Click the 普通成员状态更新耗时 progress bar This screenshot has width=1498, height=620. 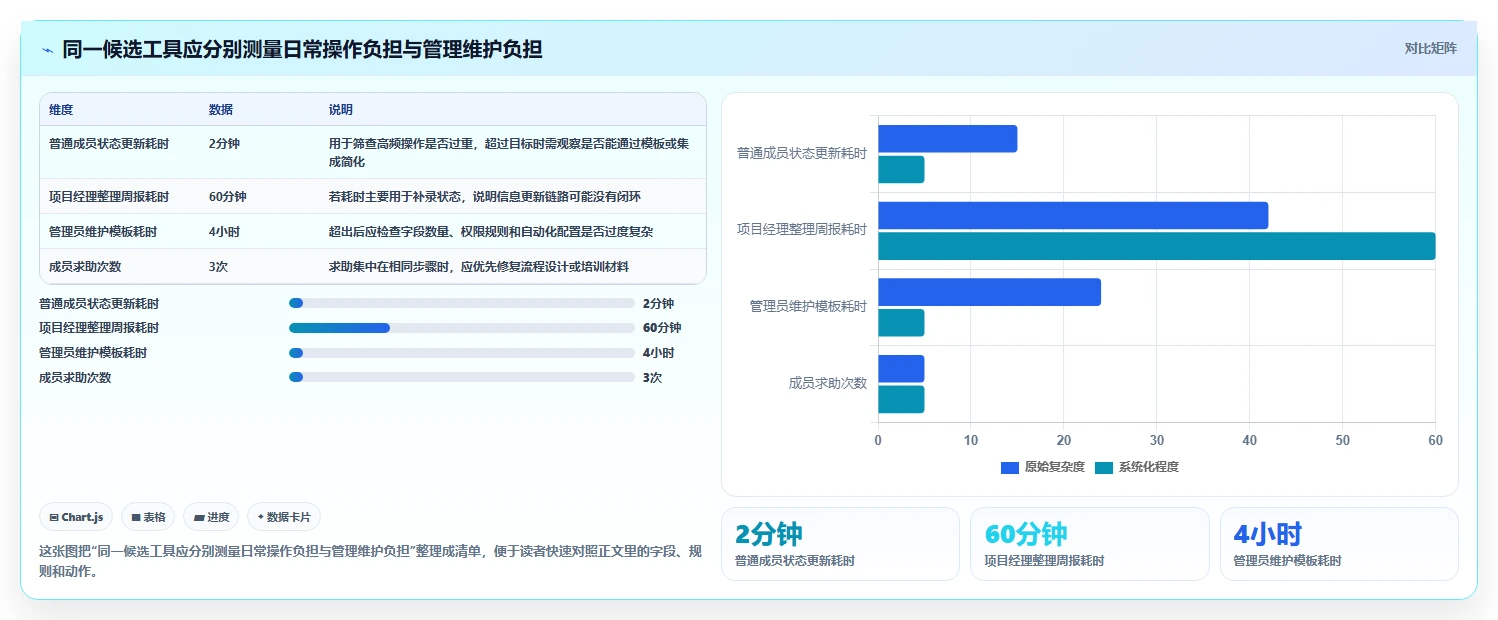coord(462,303)
